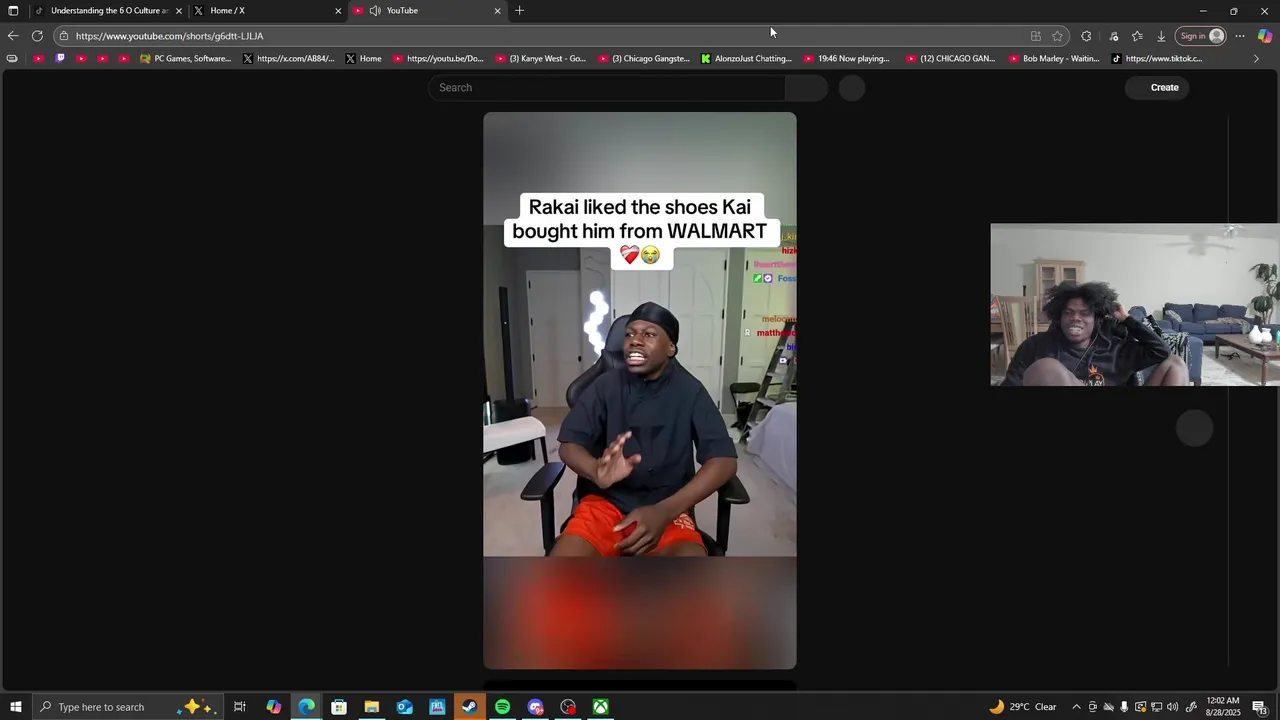The height and width of the screenshot is (720, 1280).
Task: Open the Edge tab actions menu icon
Action: (13, 11)
